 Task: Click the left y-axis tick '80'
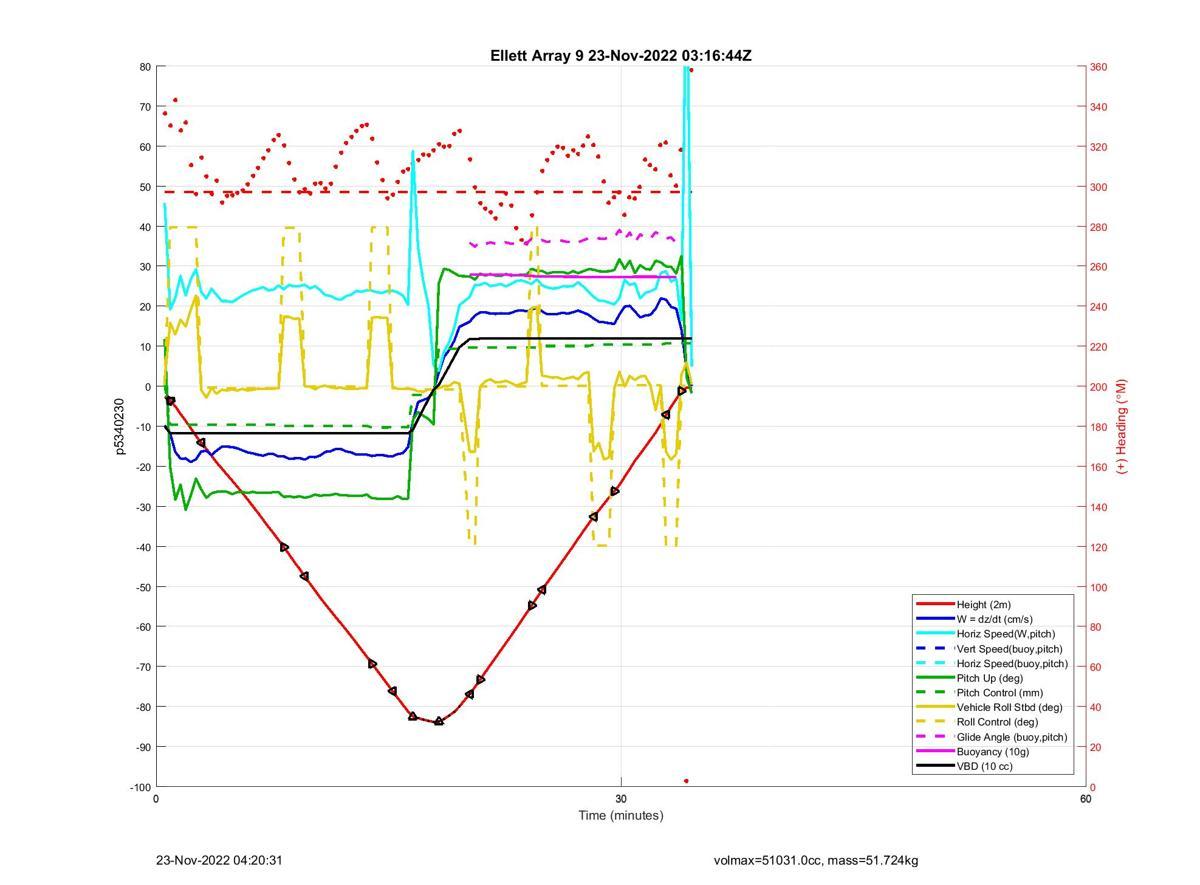point(145,67)
